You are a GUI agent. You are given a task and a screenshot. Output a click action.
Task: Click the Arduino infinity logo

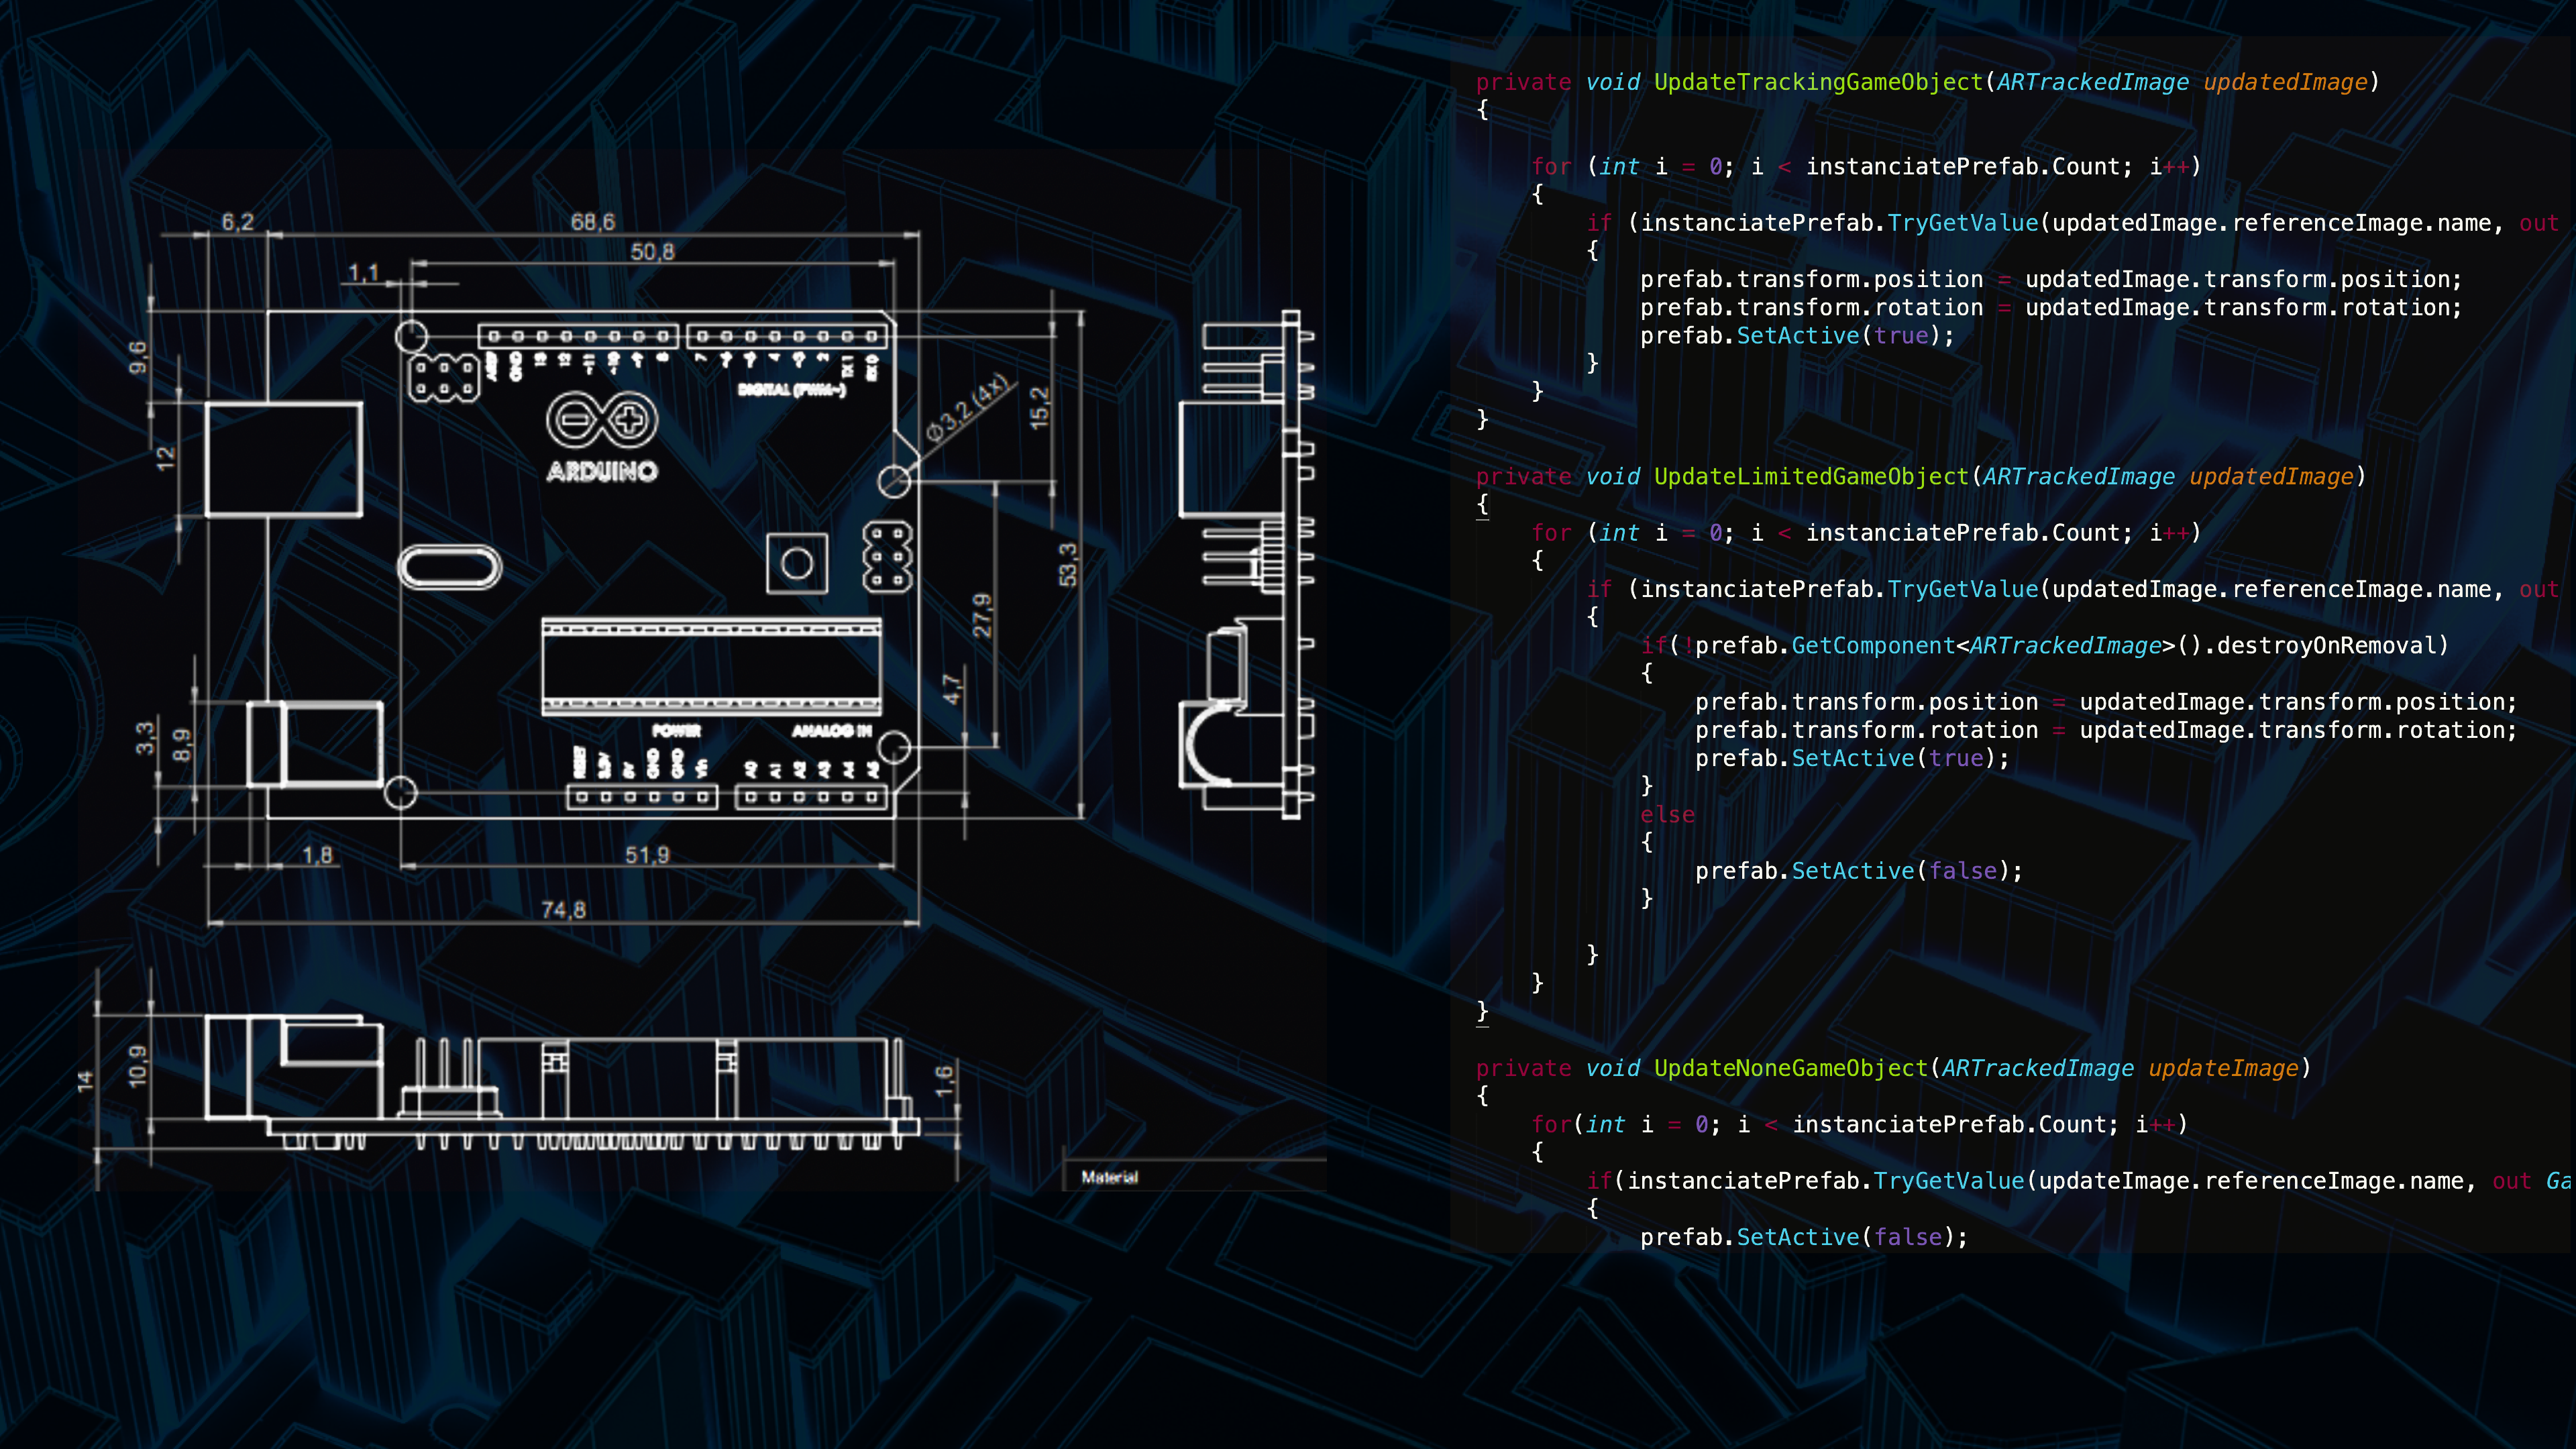(602, 420)
